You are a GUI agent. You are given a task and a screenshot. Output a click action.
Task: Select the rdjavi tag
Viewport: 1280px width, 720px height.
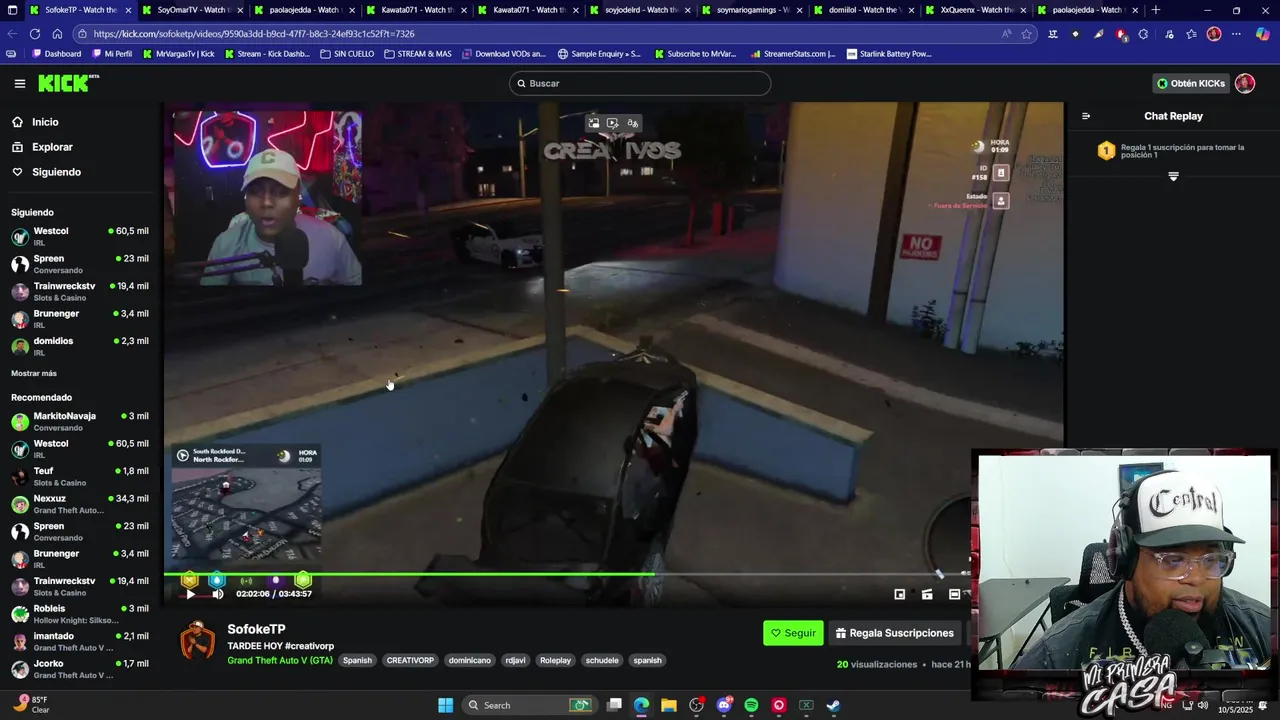pyautogui.click(x=515, y=660)
